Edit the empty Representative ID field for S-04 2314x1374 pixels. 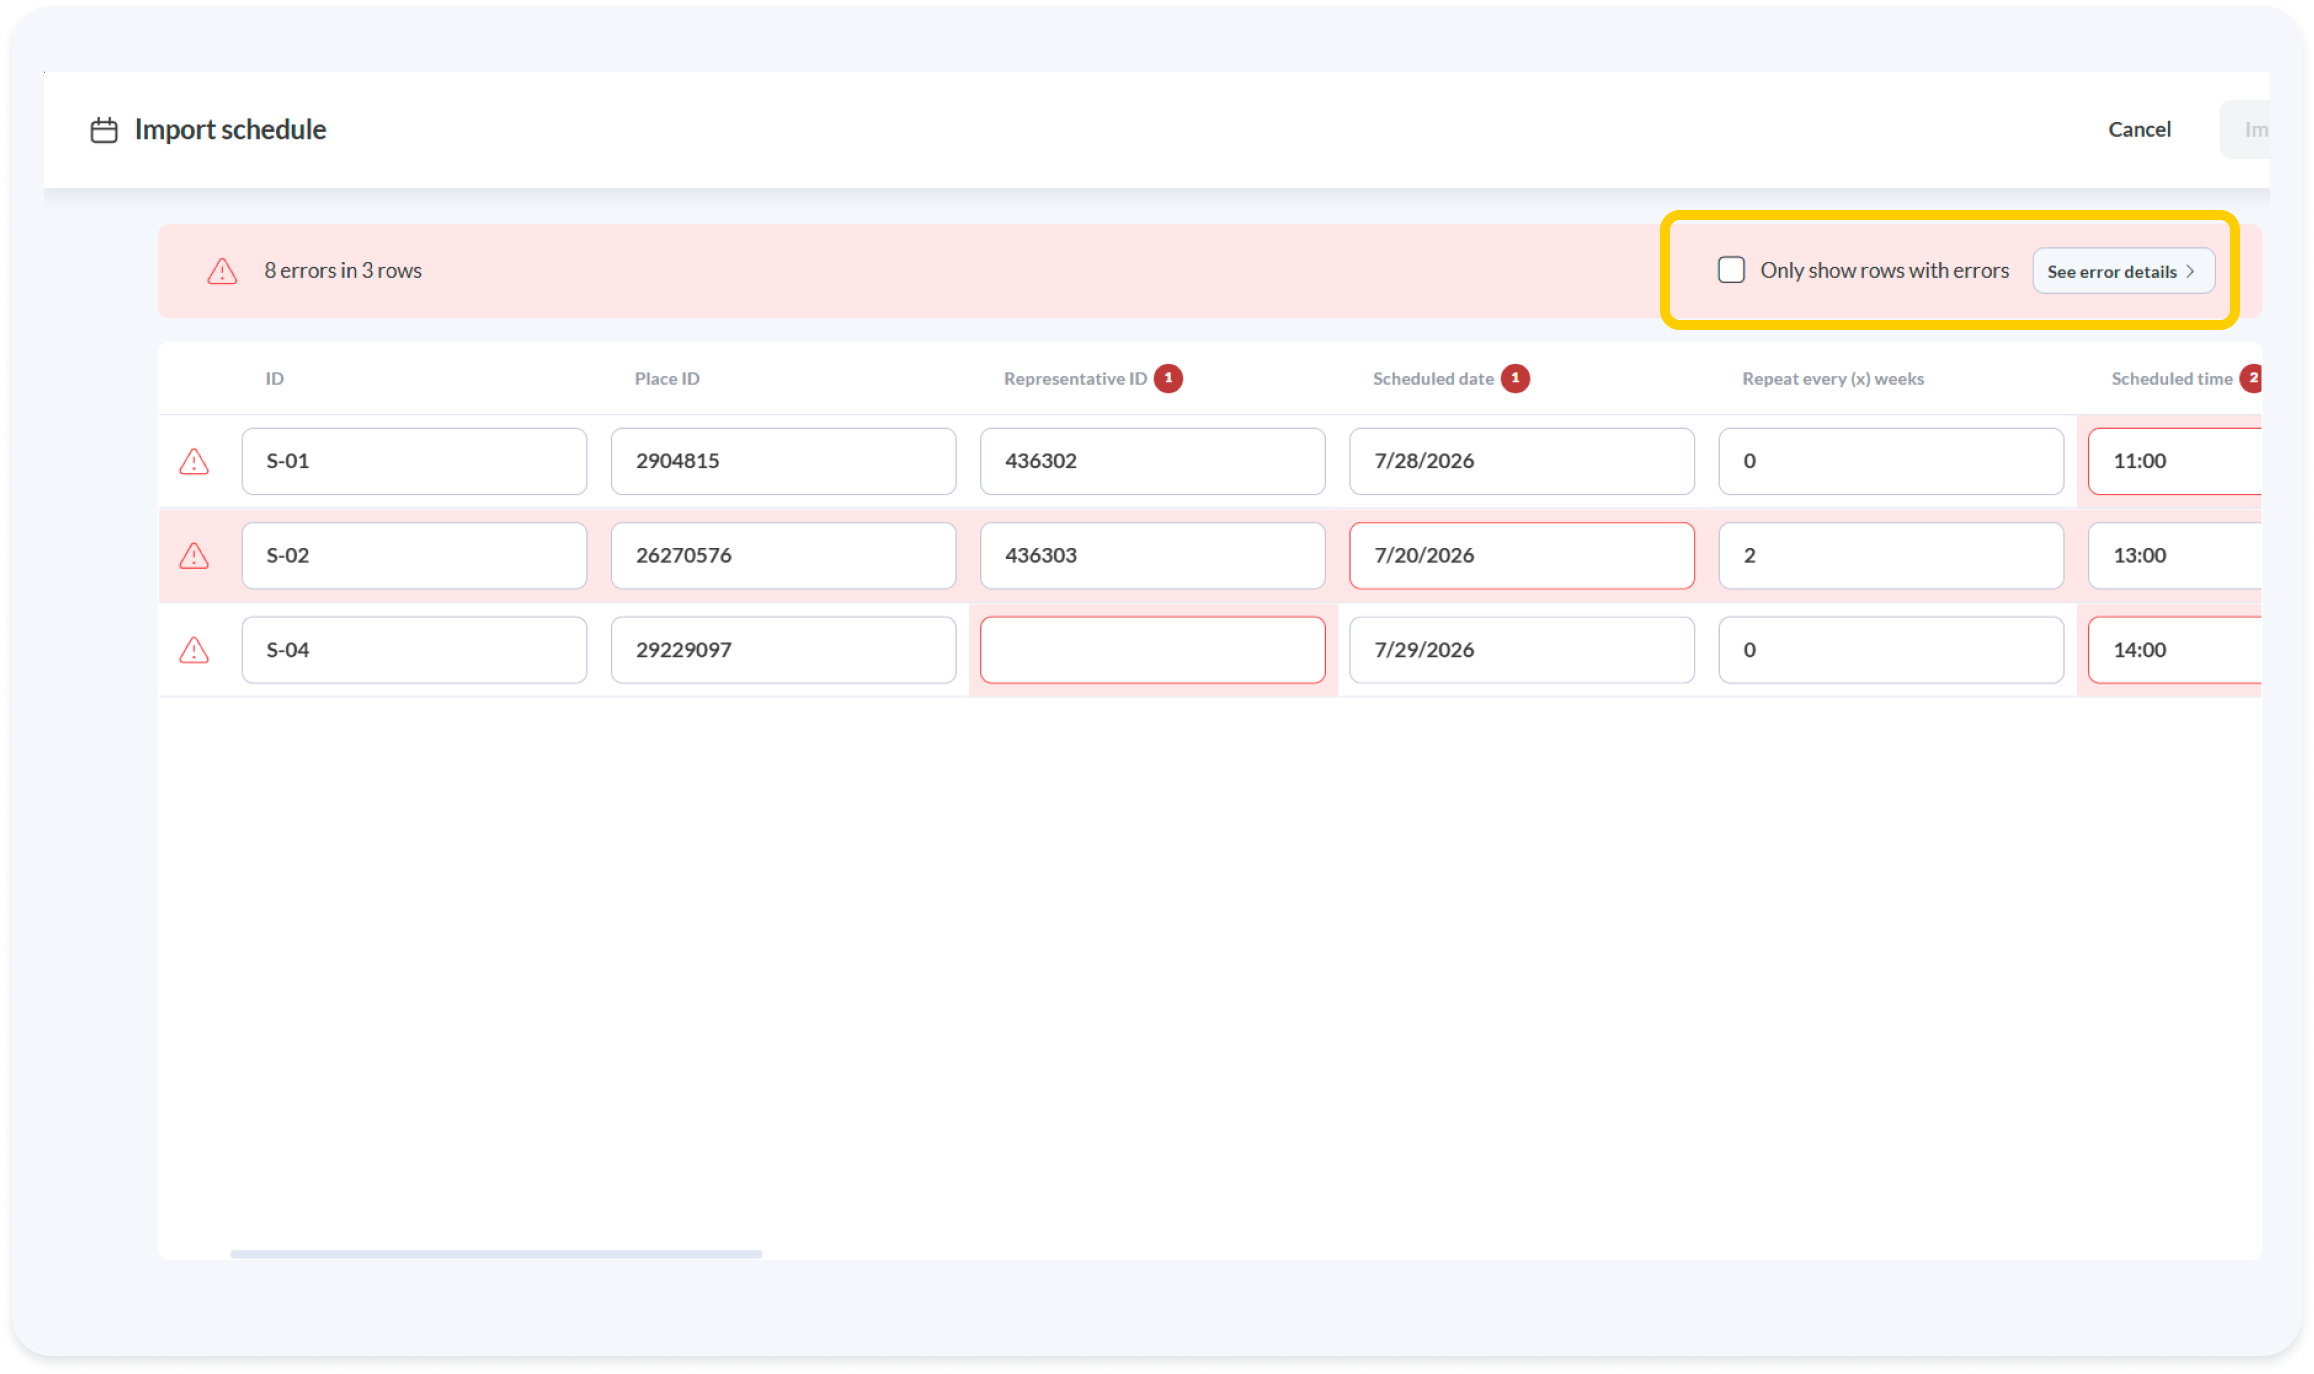pyautogui.click(x=1152, y=650)
